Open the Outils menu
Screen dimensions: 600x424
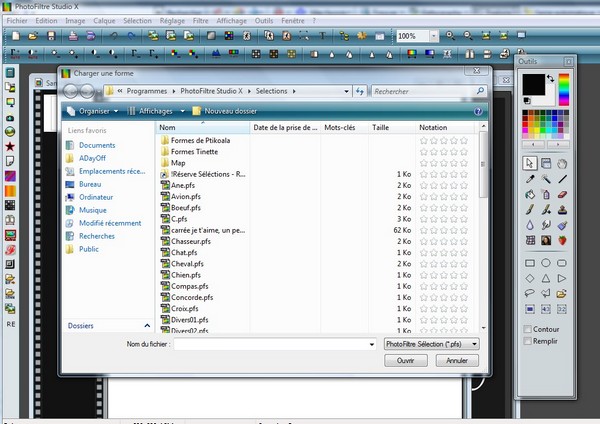click(264, 21)
